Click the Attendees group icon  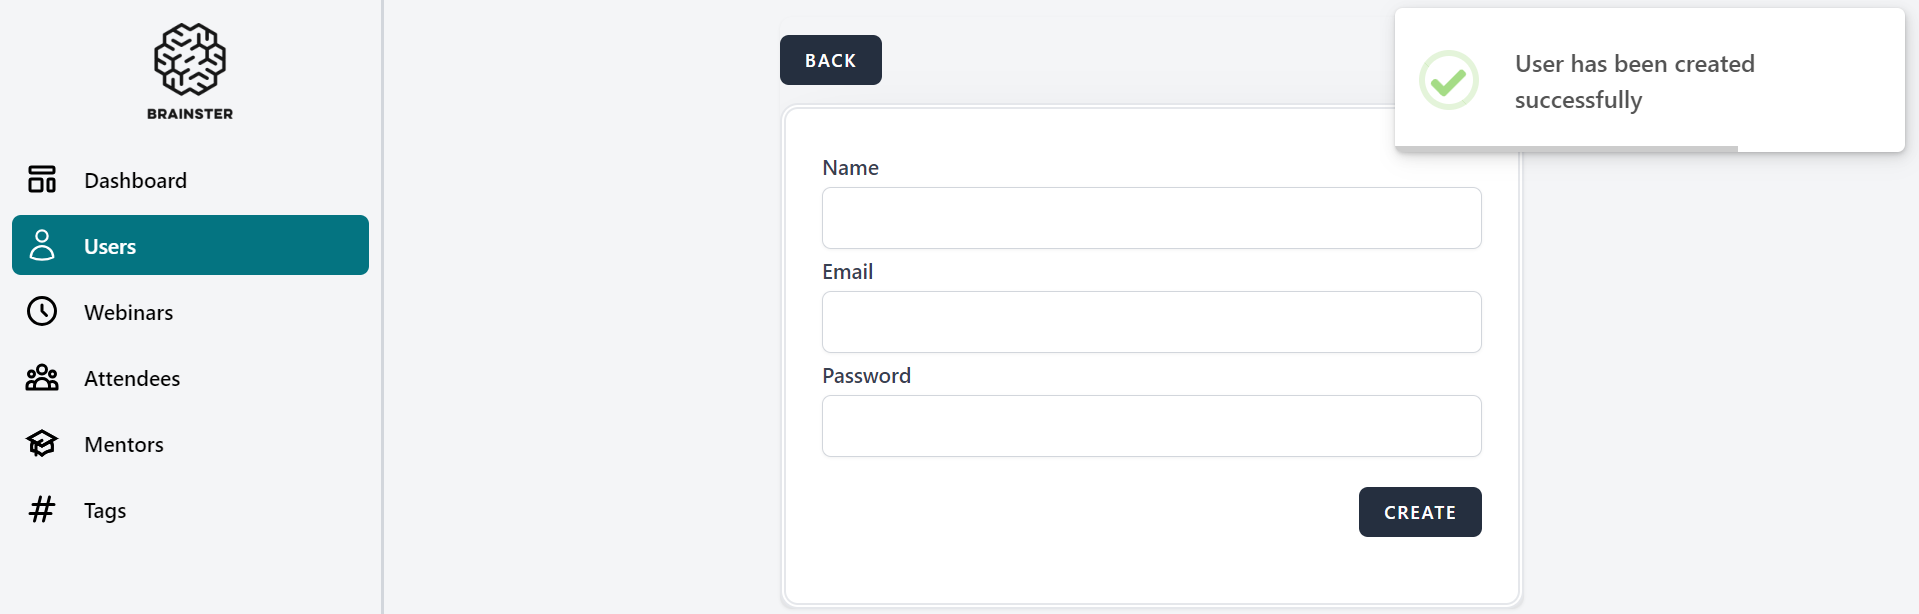tap(42, 378)
